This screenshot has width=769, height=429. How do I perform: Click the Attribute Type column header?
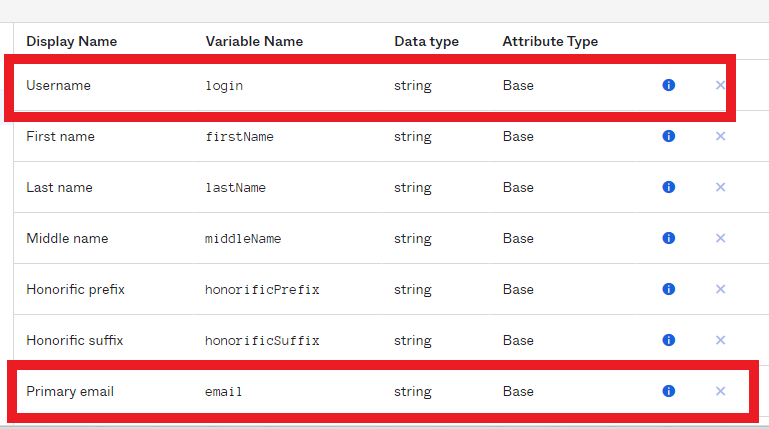coord(550,42)
